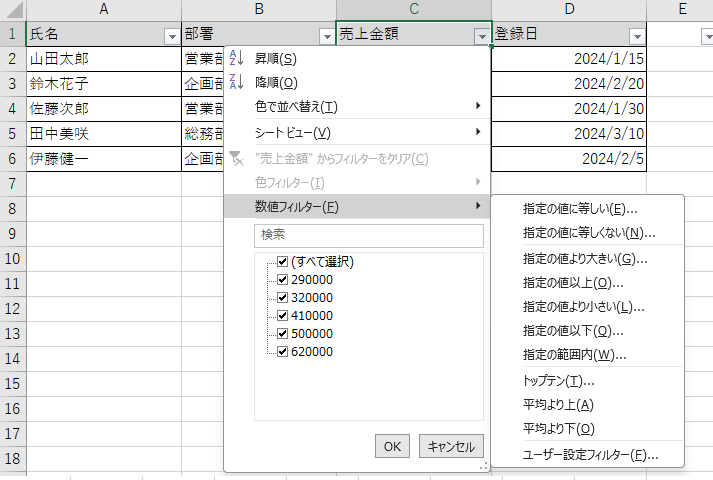Viewport: 713px width, 480px height.
Task: Click the resize grip of the filter menu
Action: coord(485,466)
